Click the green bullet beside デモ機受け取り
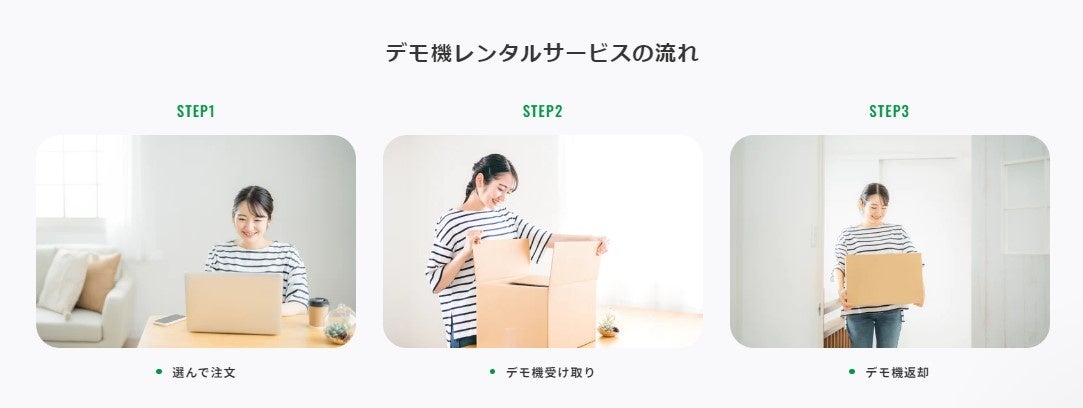 492,371
